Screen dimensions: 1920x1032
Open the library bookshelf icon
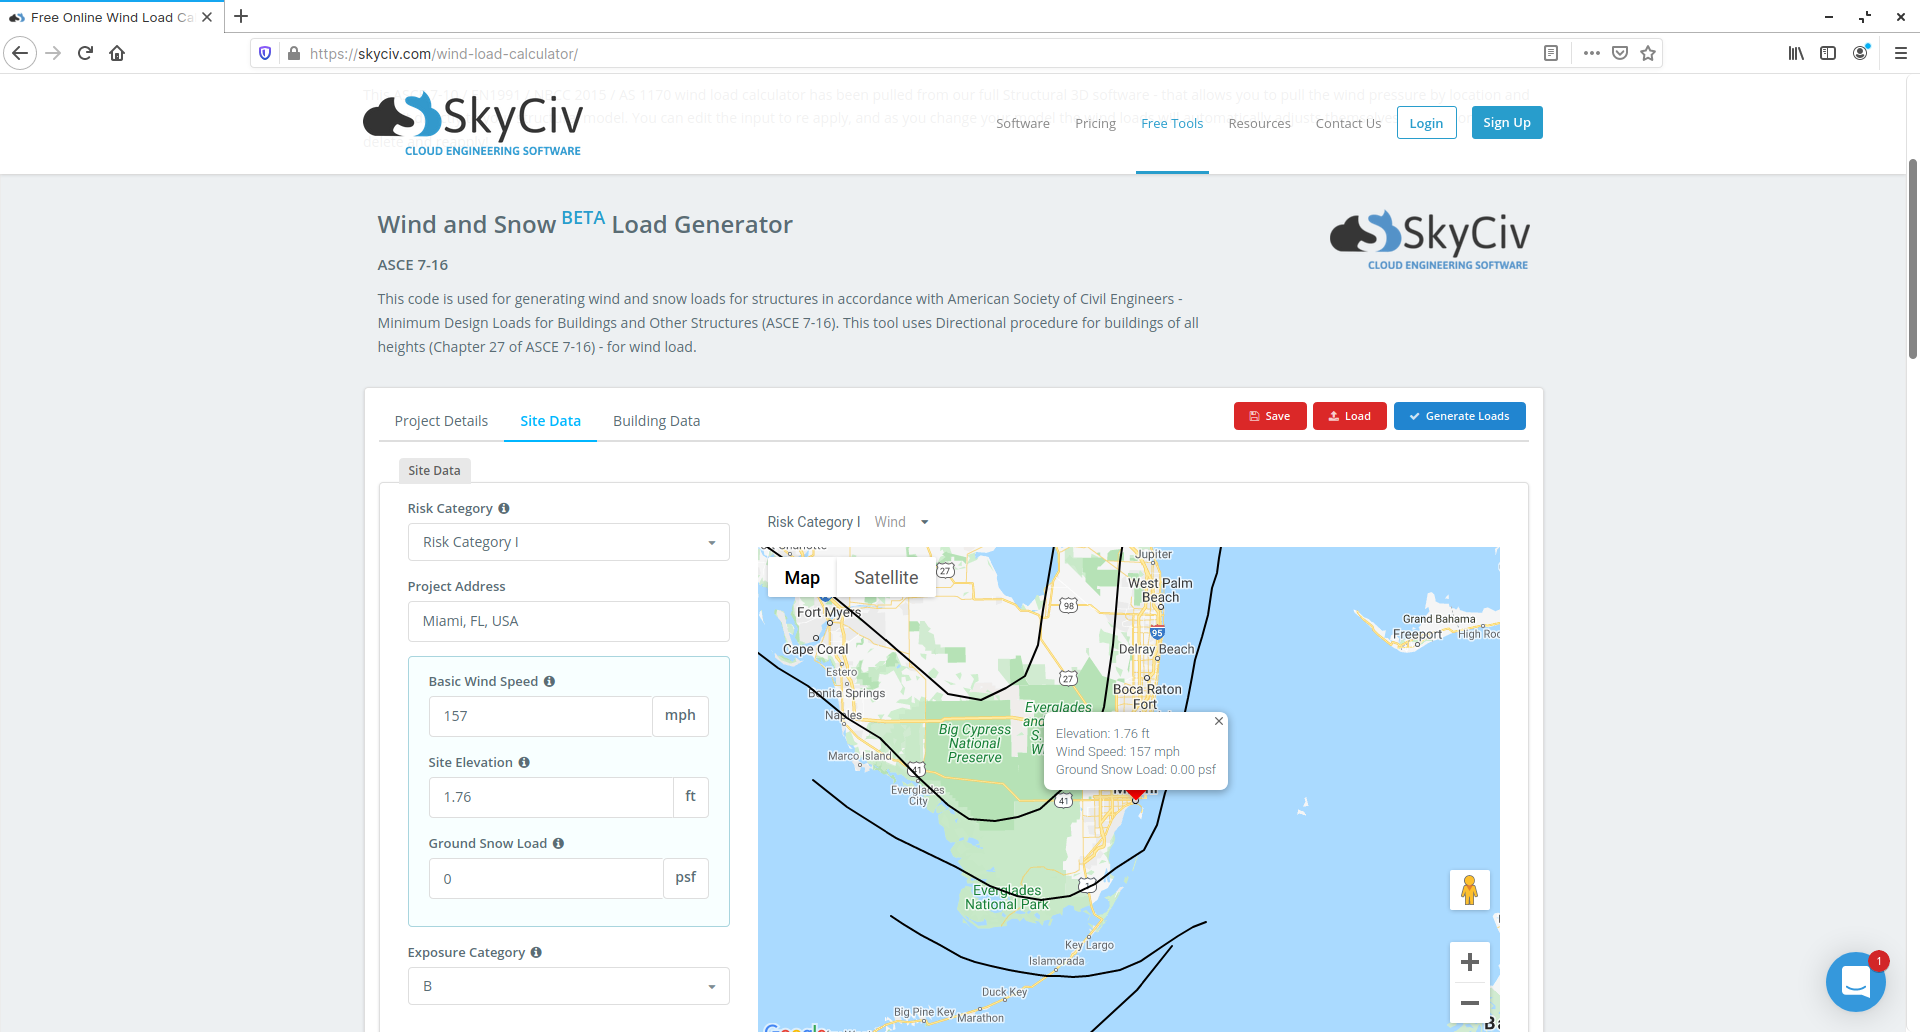point(1796,53)
